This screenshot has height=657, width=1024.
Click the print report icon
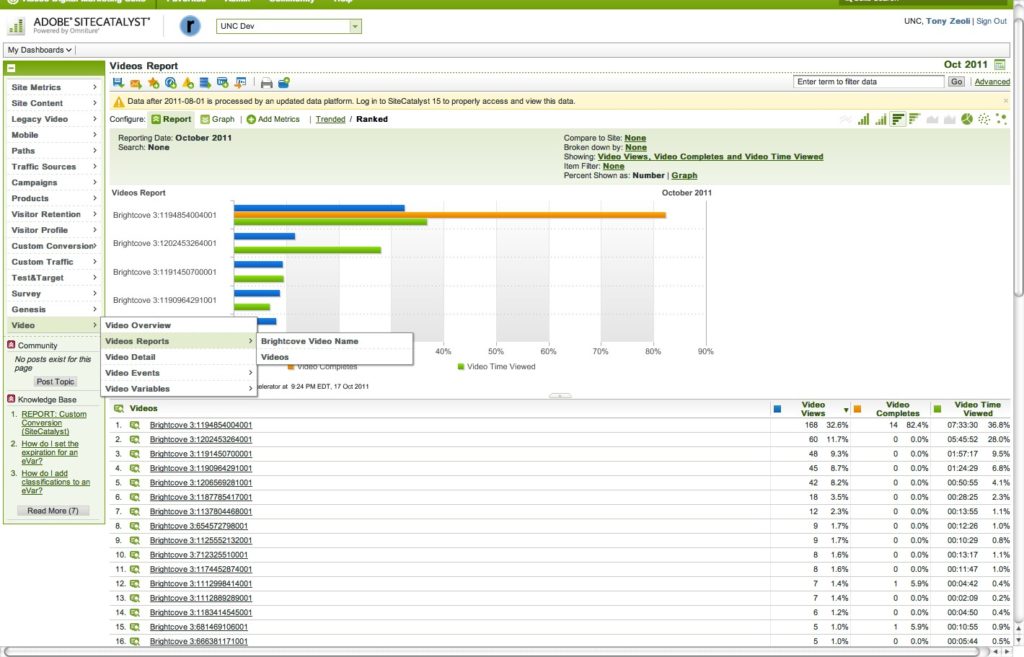(266, 82)
